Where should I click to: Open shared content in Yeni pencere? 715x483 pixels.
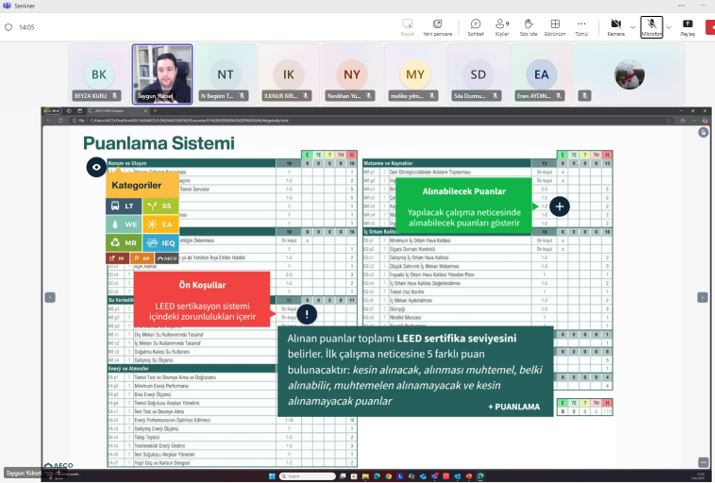click(437, 27)
